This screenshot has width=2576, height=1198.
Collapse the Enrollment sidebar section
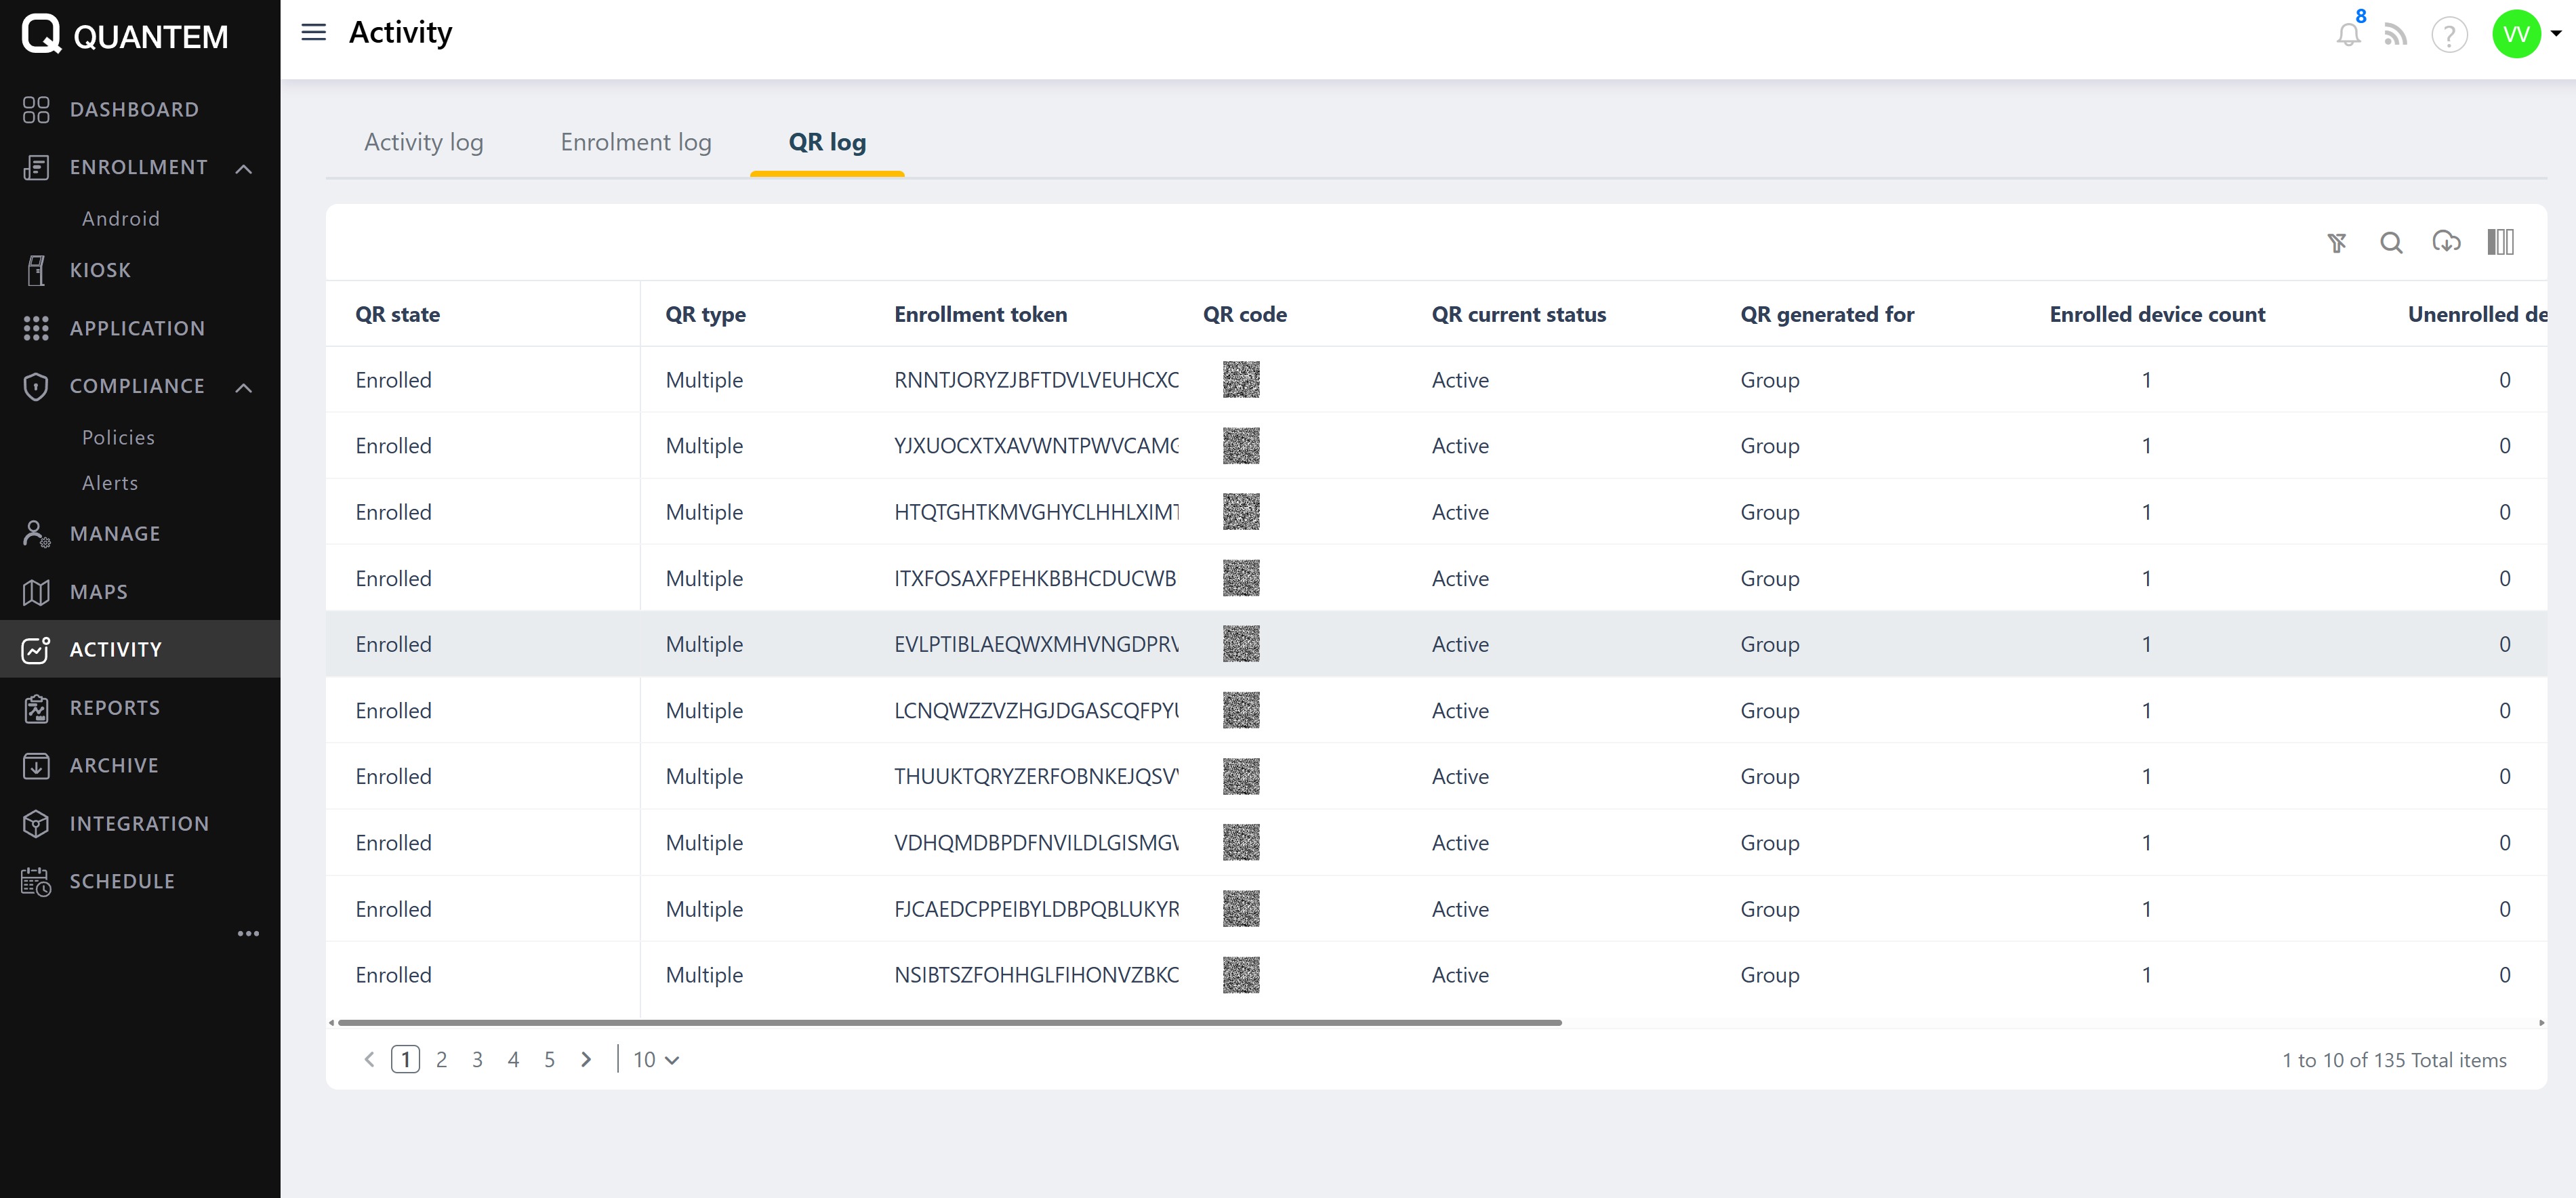[x=243, y=168]
